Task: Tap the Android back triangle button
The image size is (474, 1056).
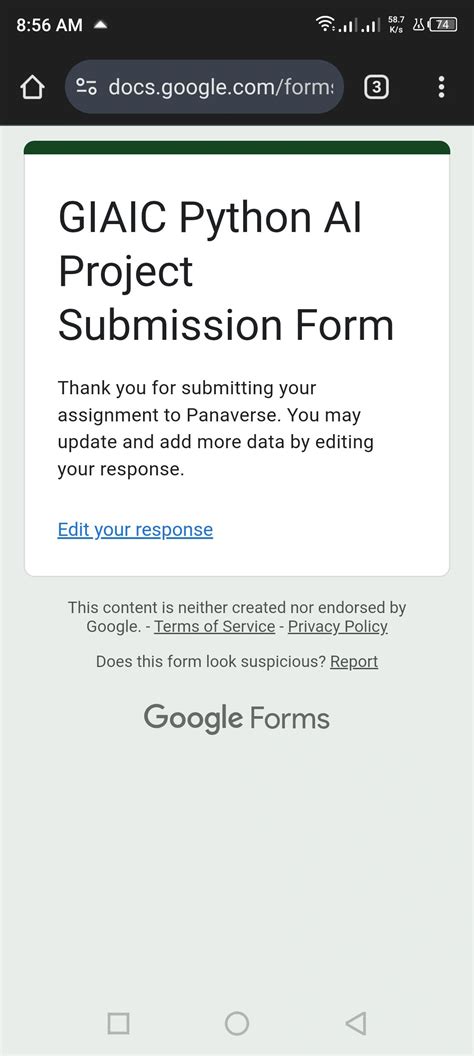Action: point(356,1023)
